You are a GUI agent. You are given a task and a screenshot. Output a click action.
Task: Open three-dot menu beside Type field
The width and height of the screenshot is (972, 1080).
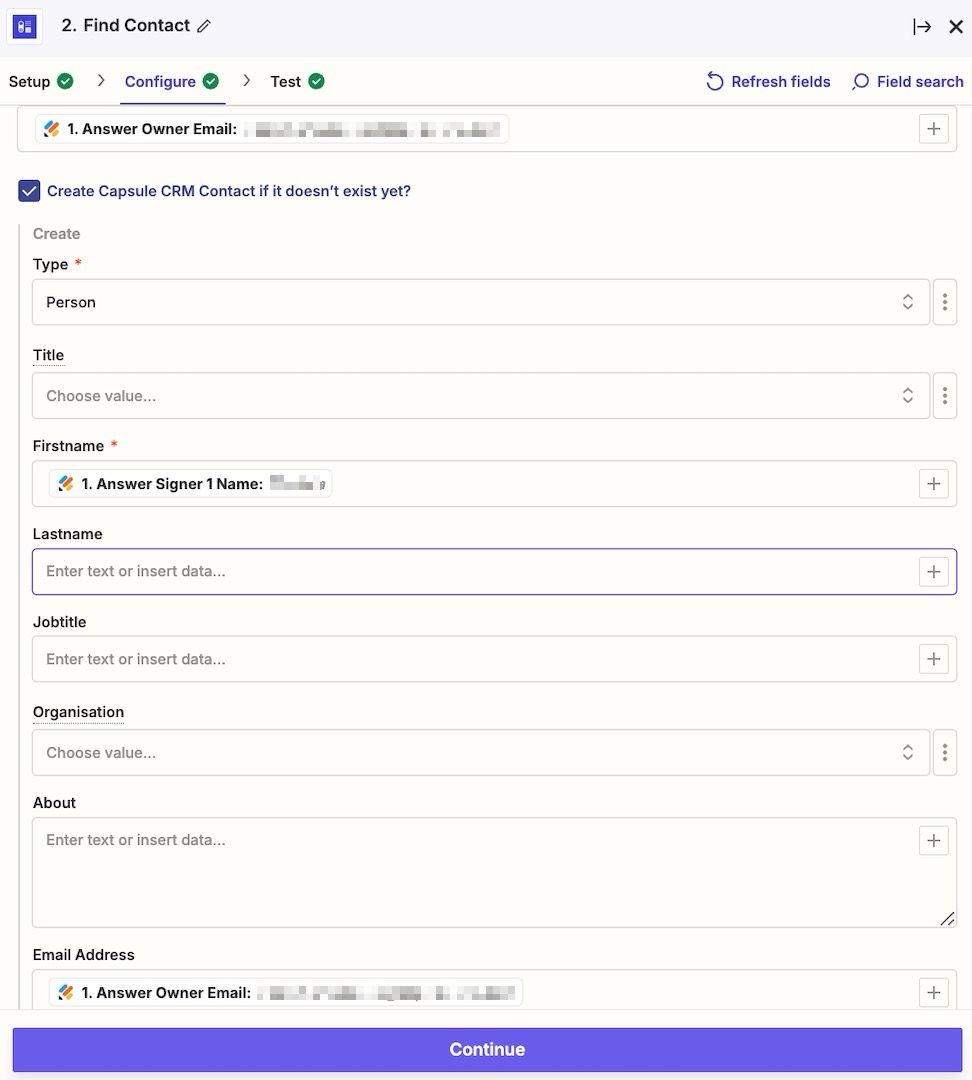(x=944, y=302)
